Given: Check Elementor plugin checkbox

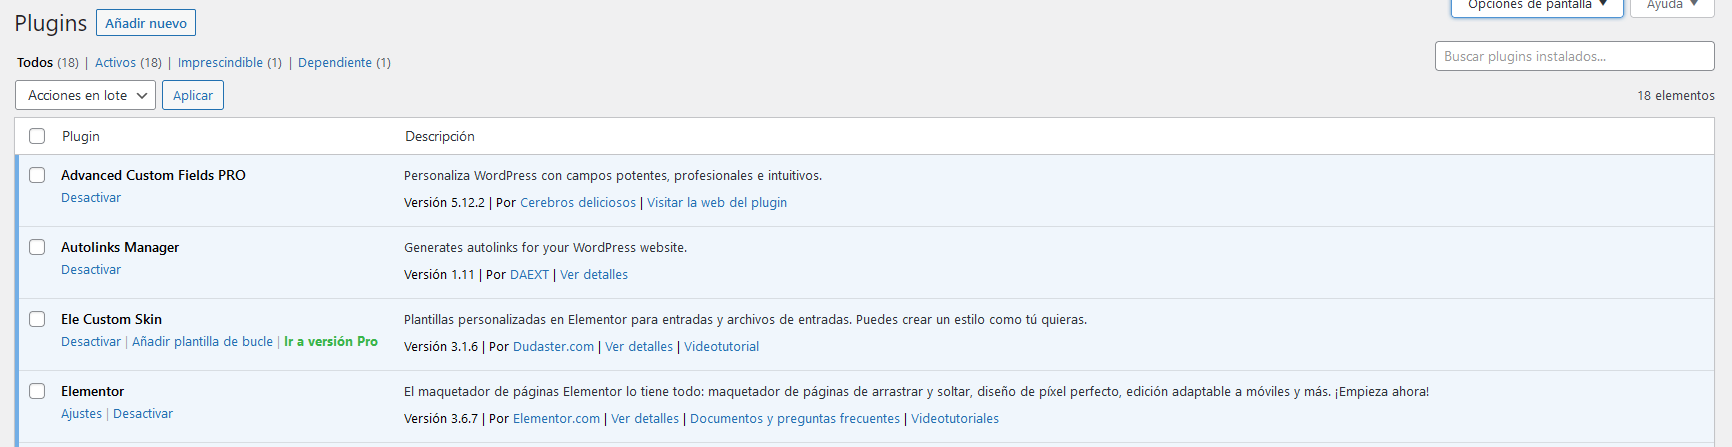Looking at the screenshot, I should [37, 391].
